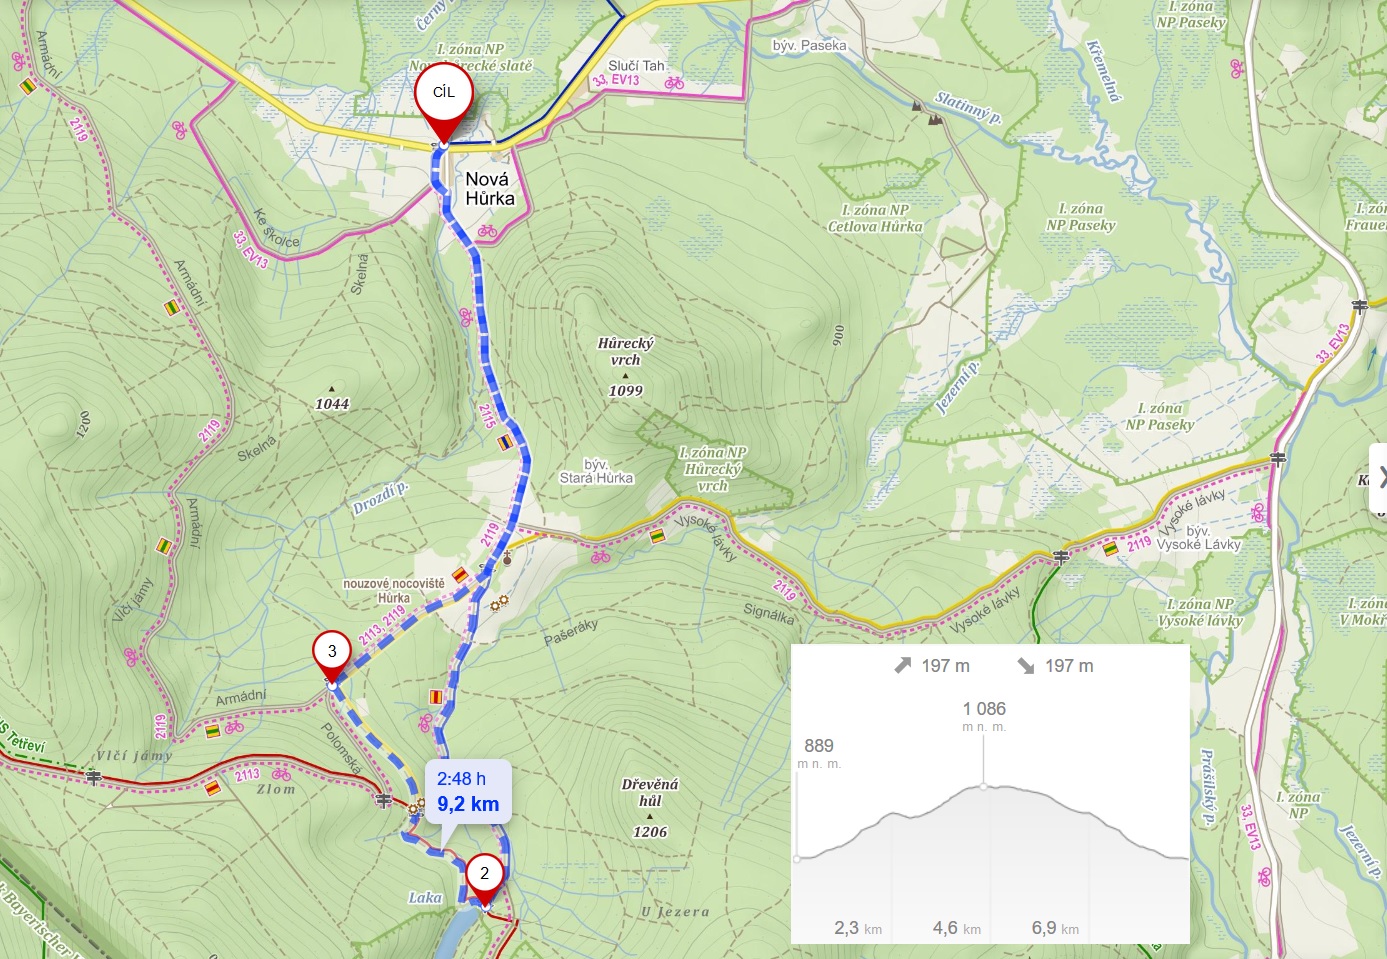Click the cycling icon beside Slučí Tah
Screen dimensions: 1387x959
[675, 83]
